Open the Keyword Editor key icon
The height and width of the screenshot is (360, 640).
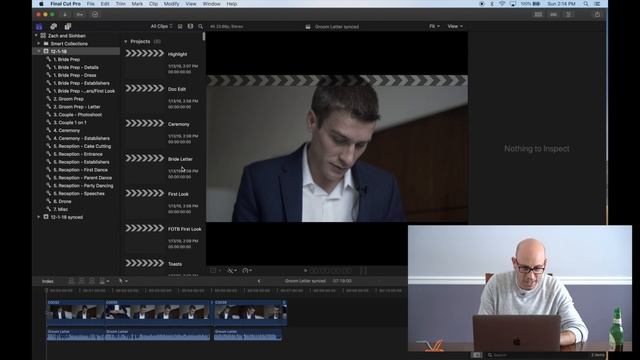tap(80, 14)
